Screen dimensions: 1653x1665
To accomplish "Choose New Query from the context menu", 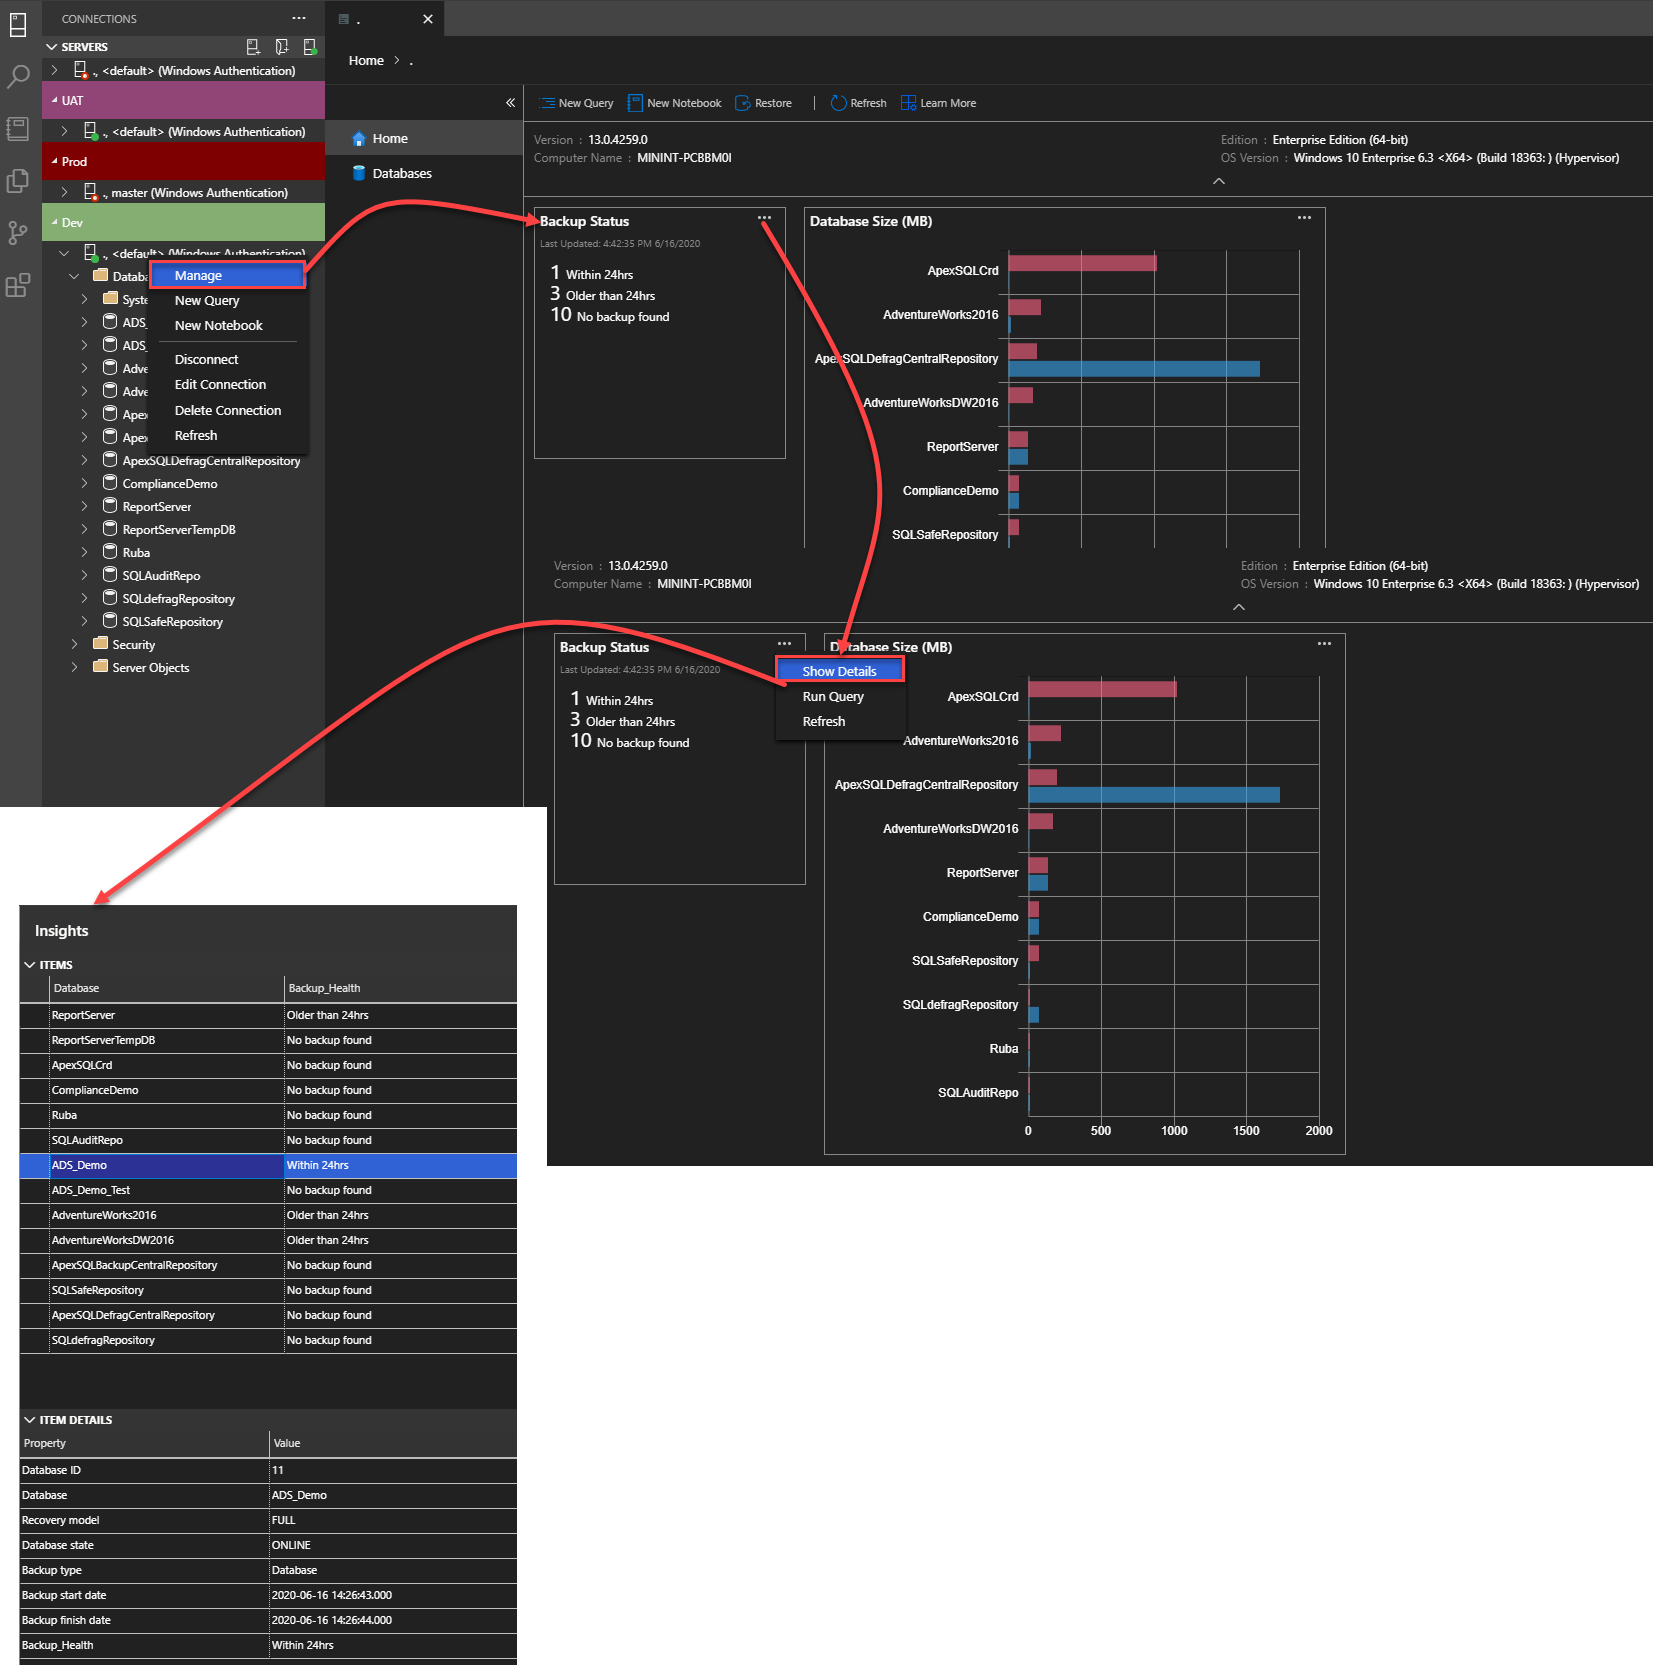I will (x=228, y=300).
